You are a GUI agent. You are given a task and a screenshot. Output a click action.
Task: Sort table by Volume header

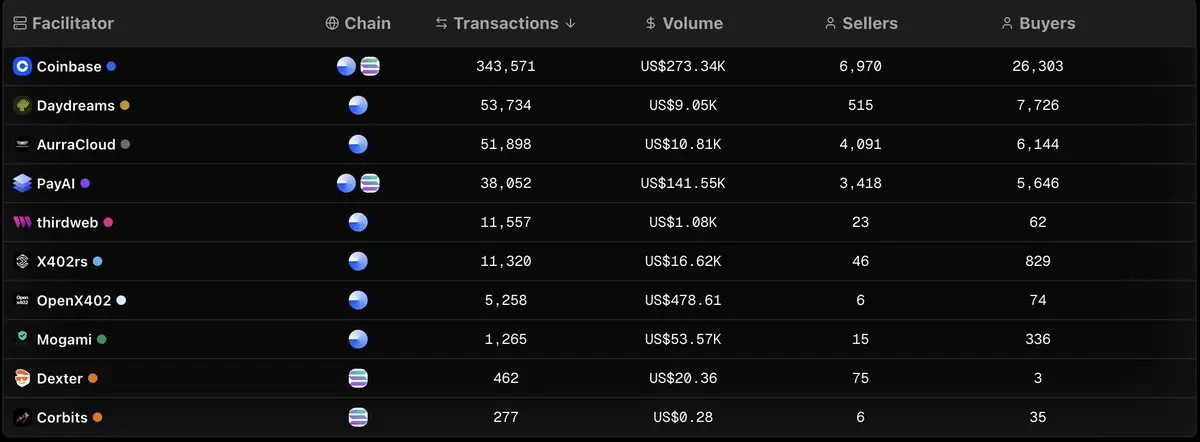(683, 23)
